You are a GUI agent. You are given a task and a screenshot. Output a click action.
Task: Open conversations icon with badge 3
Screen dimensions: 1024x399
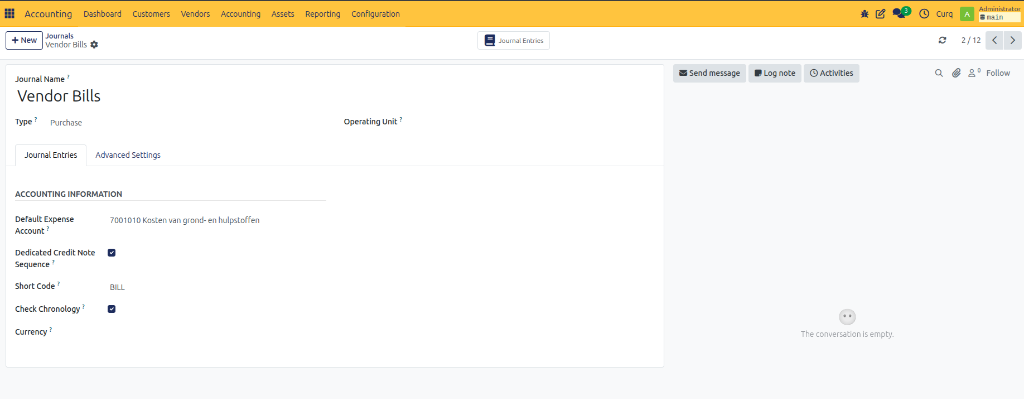point(901,13)
